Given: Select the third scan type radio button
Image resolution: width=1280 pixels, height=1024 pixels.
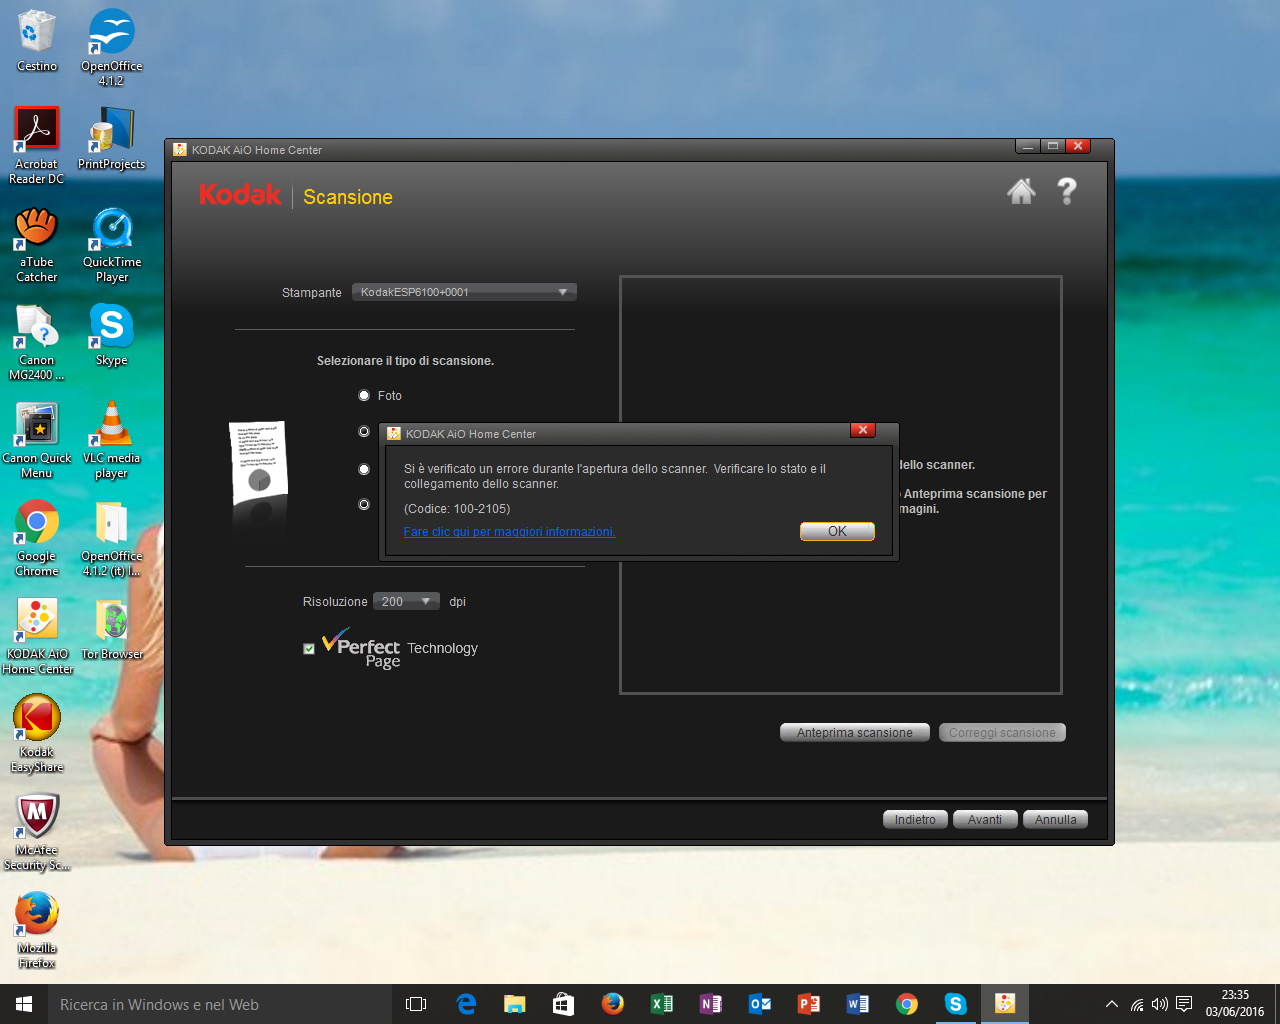Looking at the screenshot, I should point(364,469).
